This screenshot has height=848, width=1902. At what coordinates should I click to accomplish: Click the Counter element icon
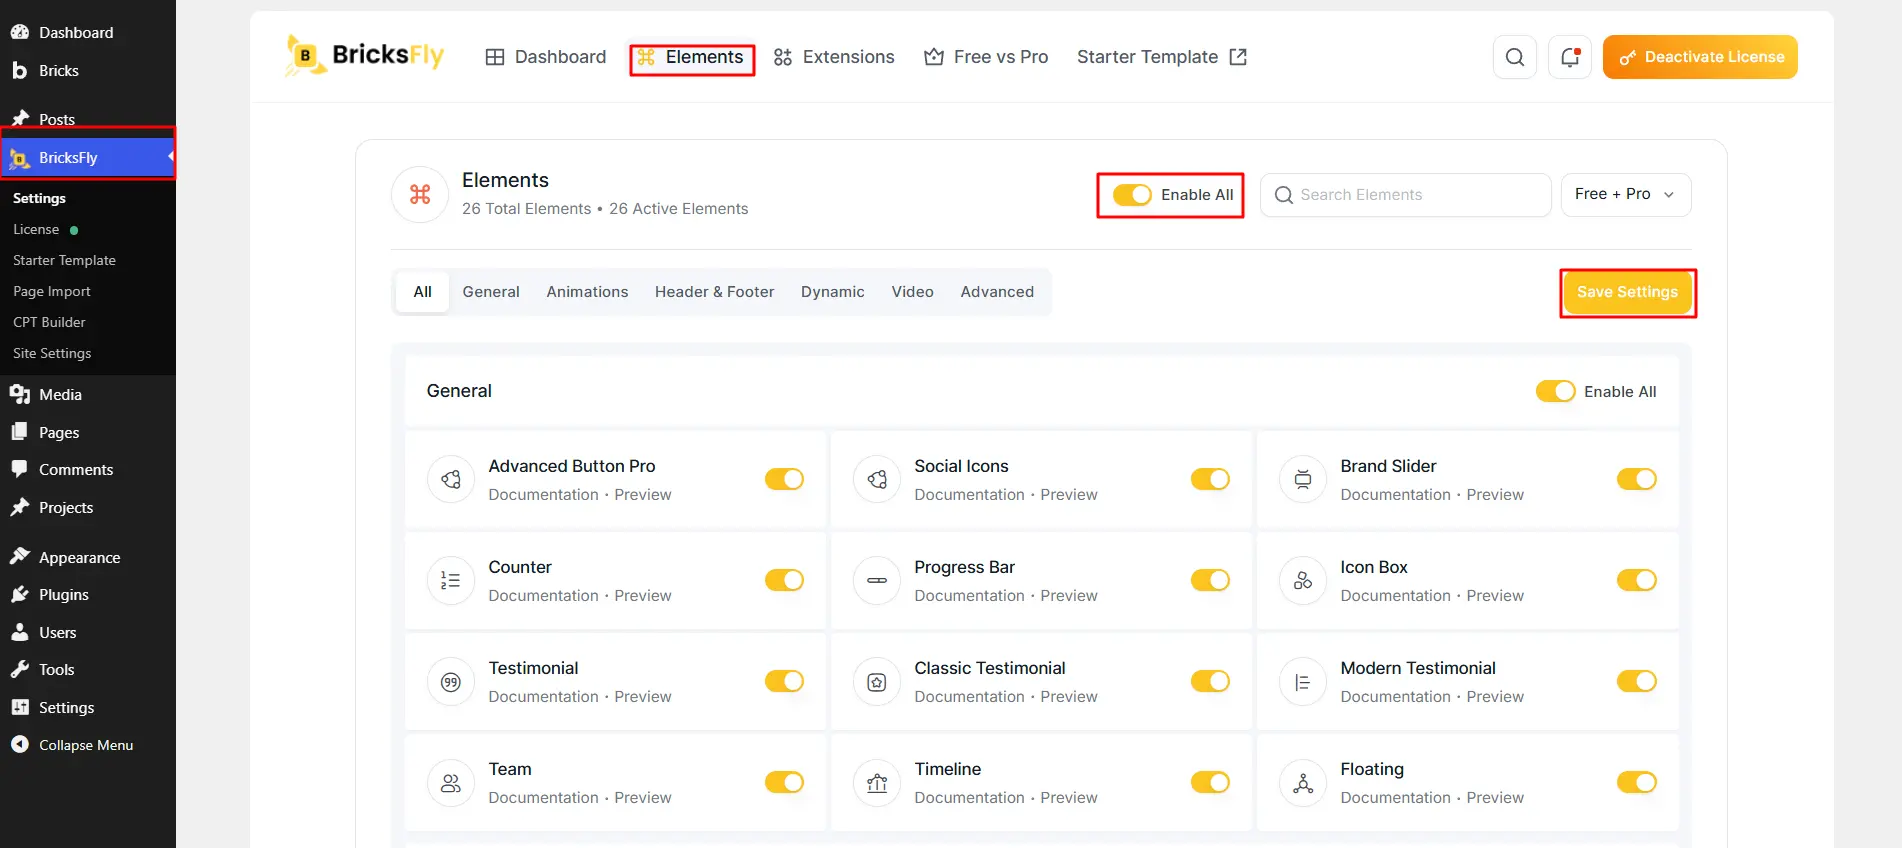[451, 580]
